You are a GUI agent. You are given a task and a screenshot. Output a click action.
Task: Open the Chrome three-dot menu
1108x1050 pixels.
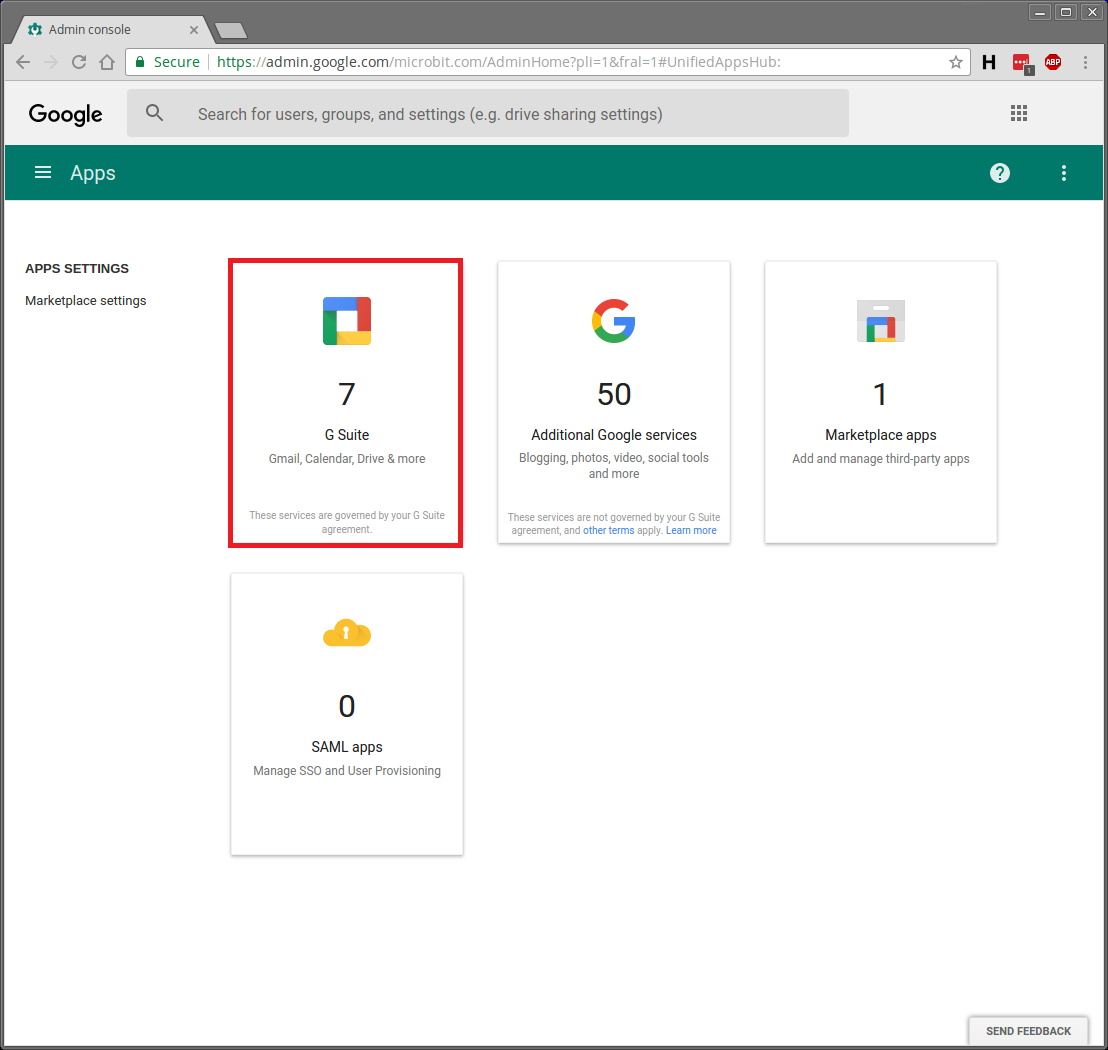tap(1085, 62)
